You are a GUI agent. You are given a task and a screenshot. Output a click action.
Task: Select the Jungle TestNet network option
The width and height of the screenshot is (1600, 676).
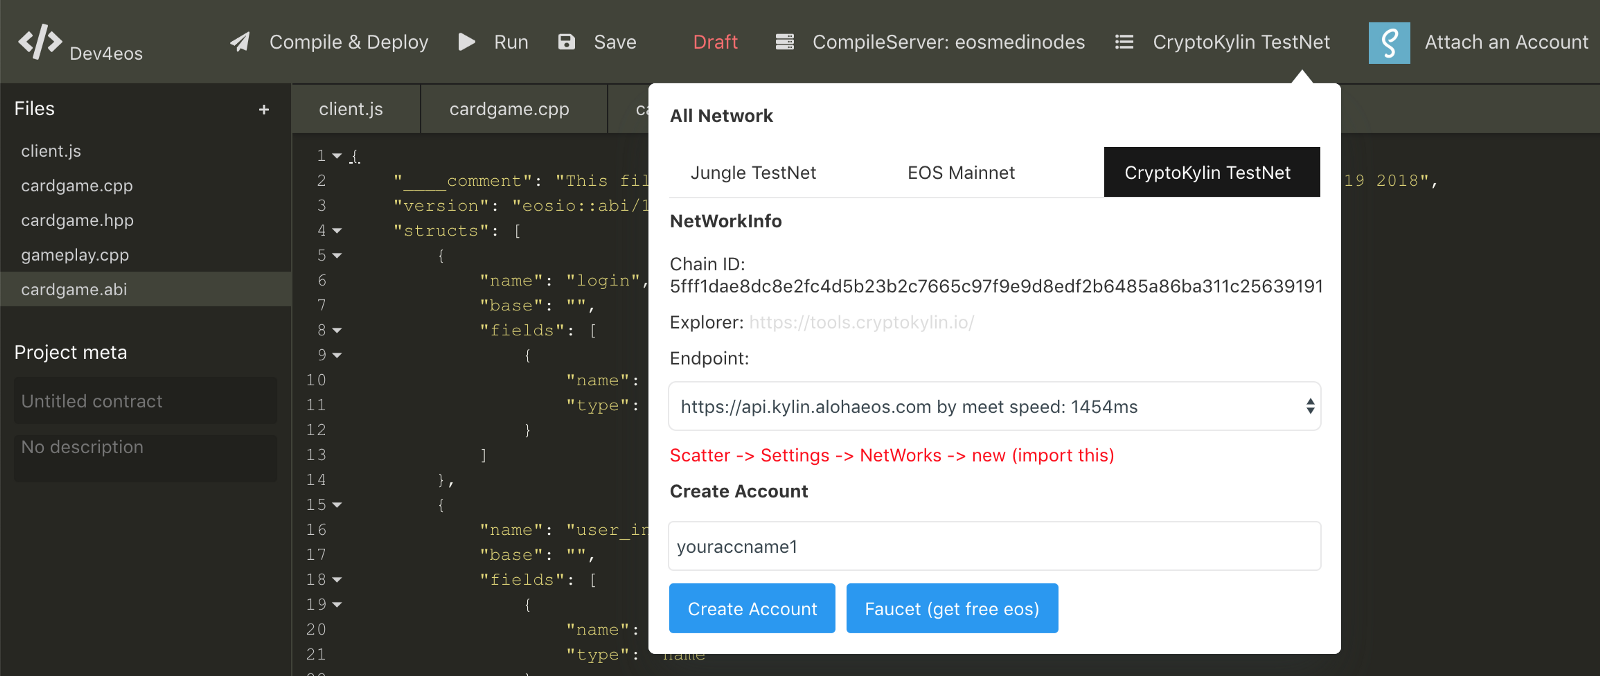pos(753,173)
